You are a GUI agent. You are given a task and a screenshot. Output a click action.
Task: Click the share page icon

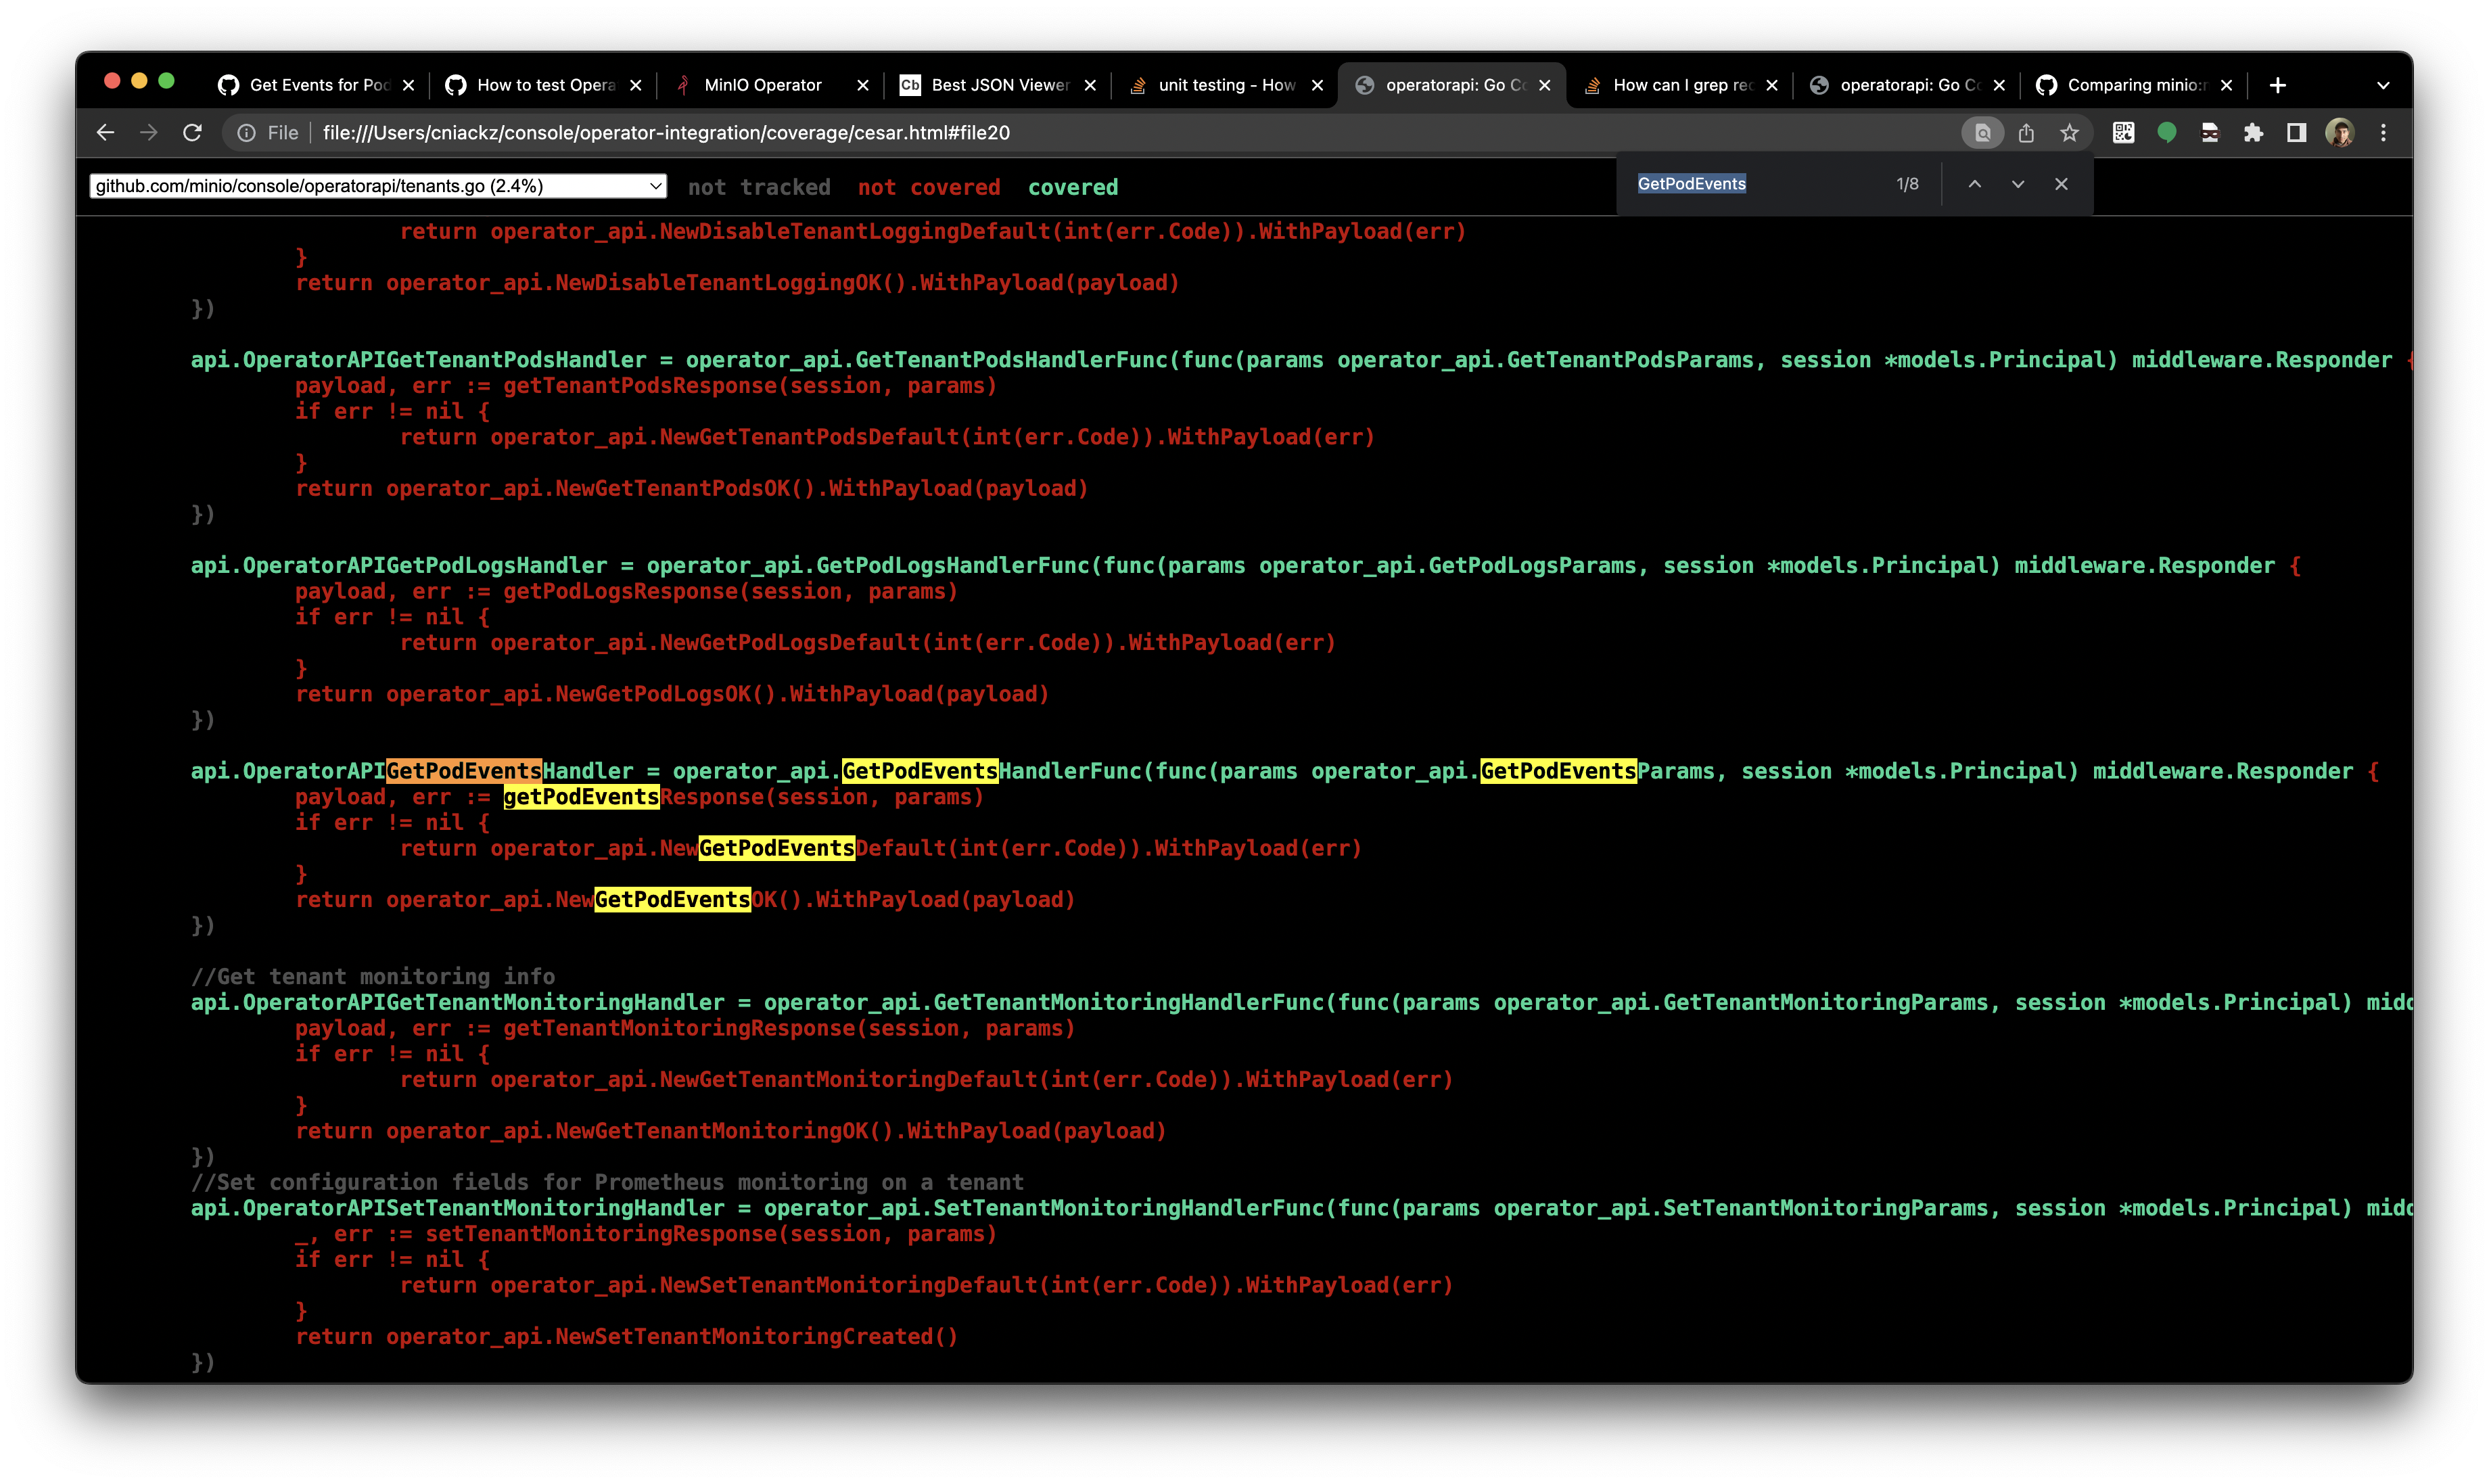click(x=2026, y=133)
